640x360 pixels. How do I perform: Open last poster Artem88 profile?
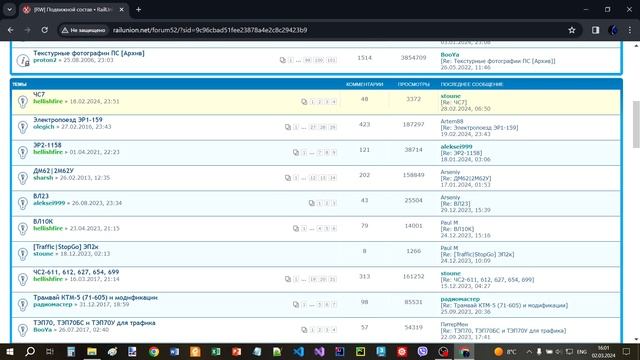click(x=452, y=121)
